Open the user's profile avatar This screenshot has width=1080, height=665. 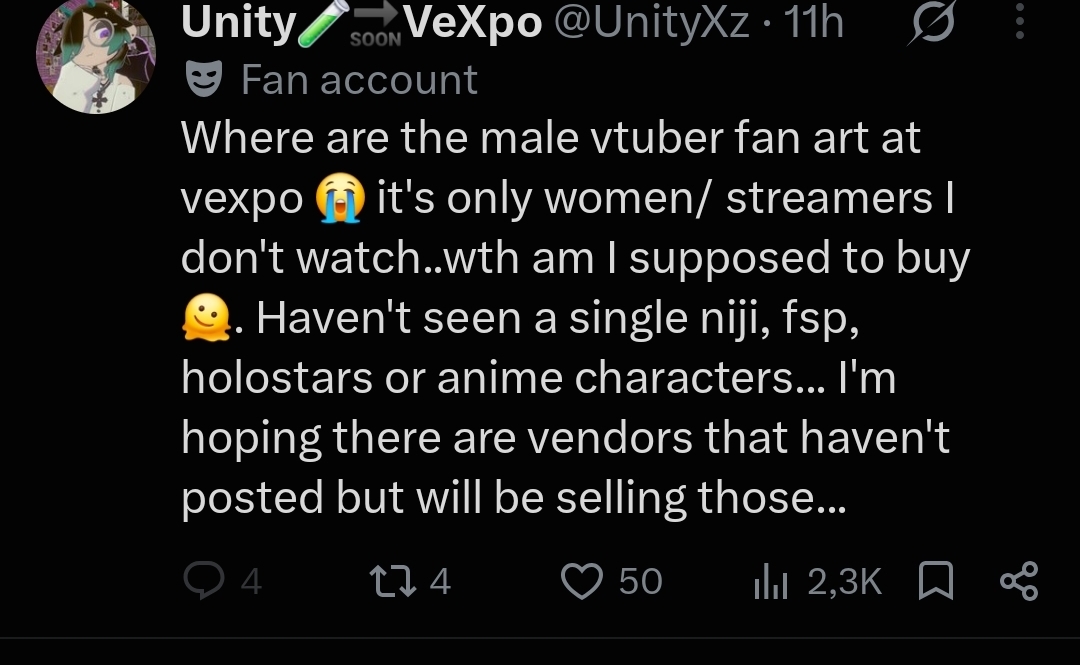pyautogui.click(x=96, y=56)
